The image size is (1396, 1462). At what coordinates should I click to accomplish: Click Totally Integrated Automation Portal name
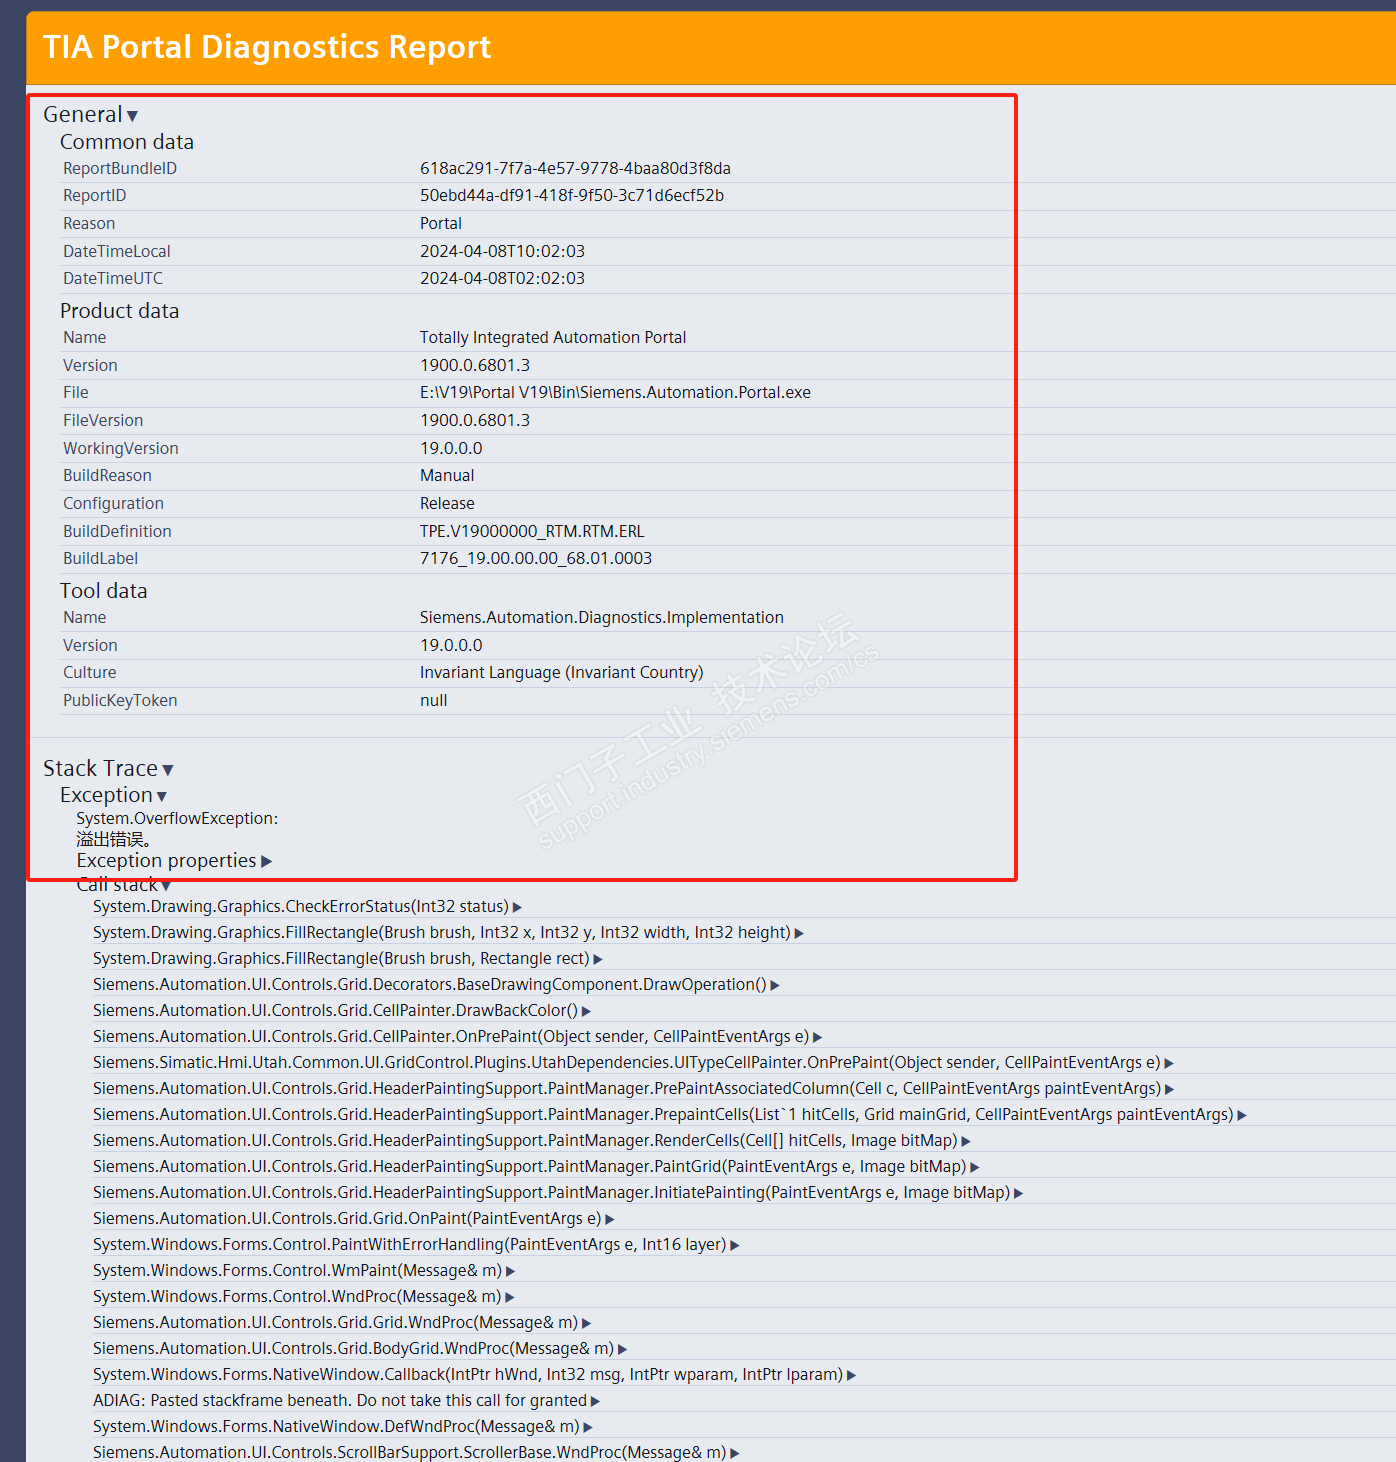553,338
